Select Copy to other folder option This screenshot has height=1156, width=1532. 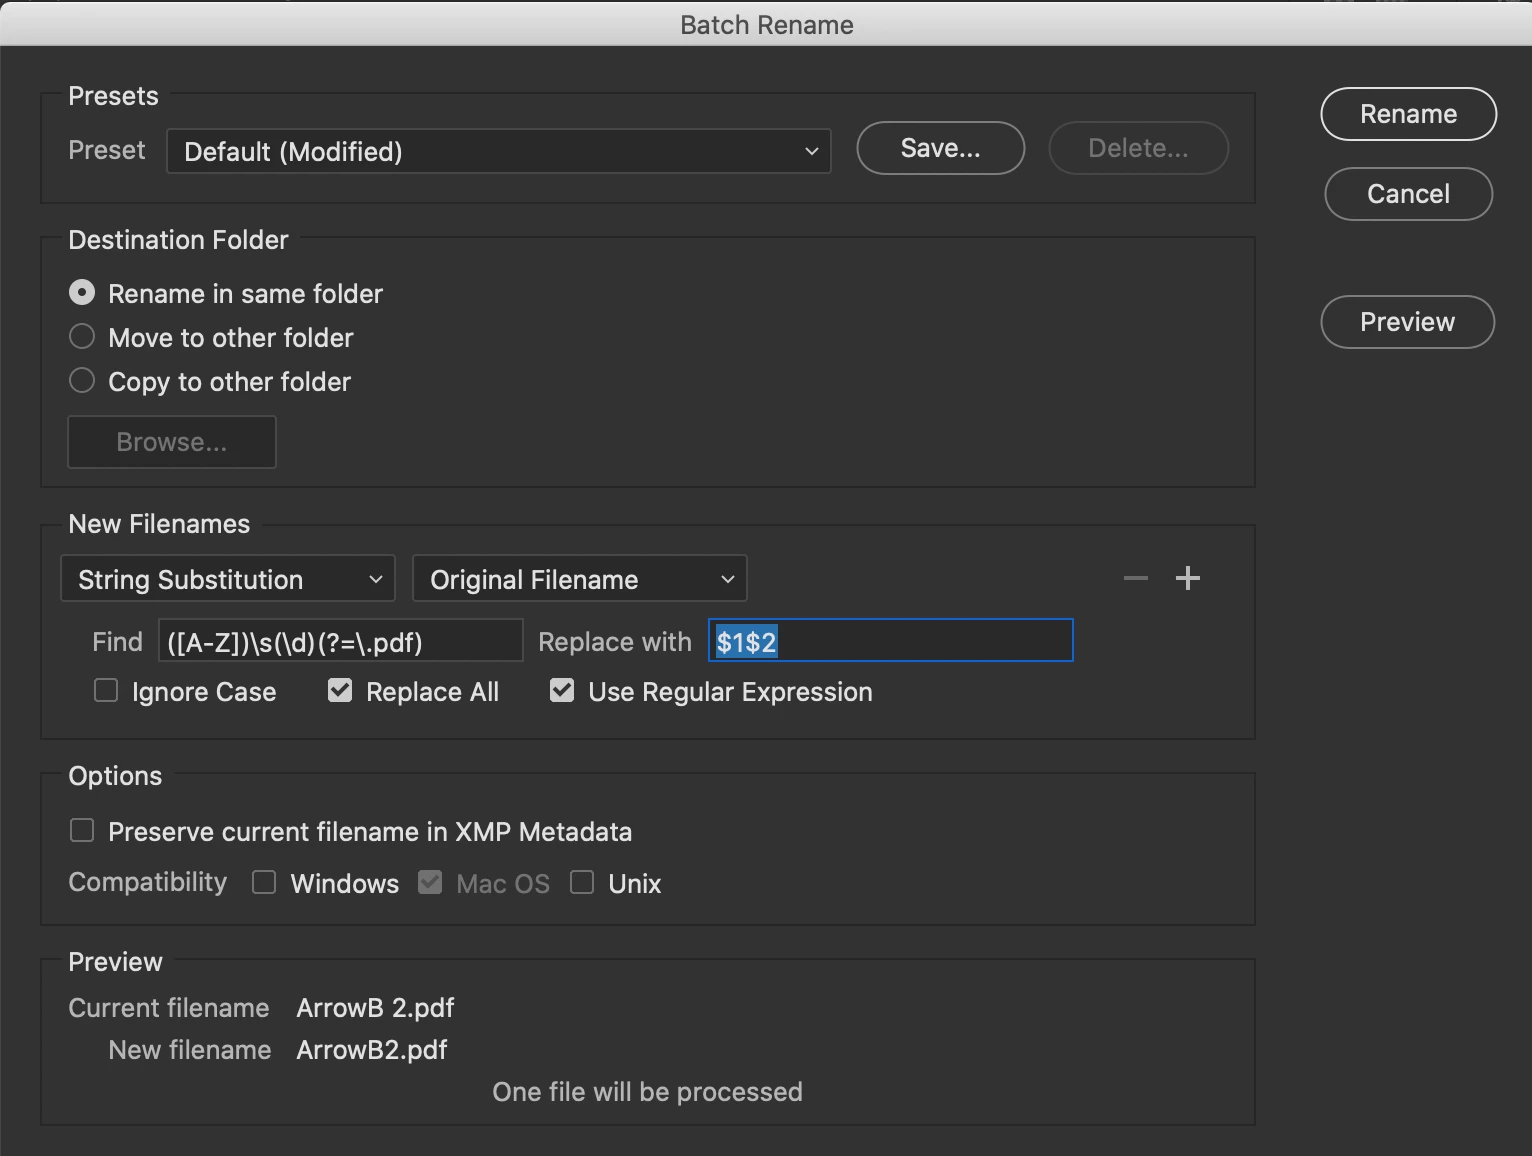click(82, 381)
